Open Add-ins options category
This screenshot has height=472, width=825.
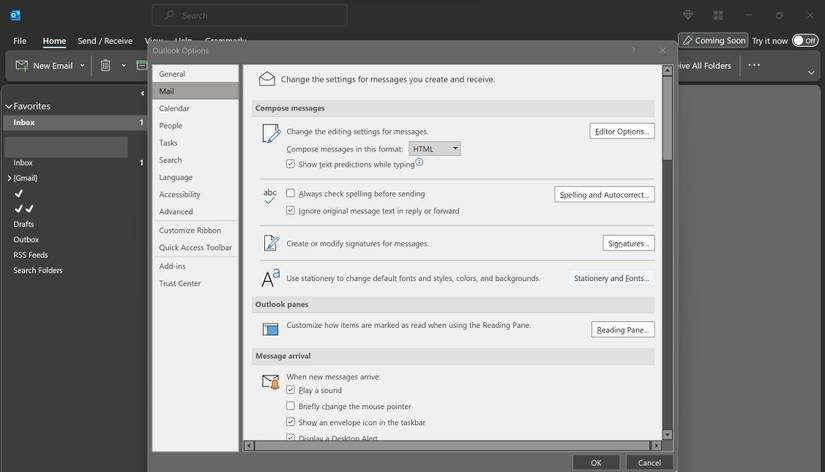195,266
